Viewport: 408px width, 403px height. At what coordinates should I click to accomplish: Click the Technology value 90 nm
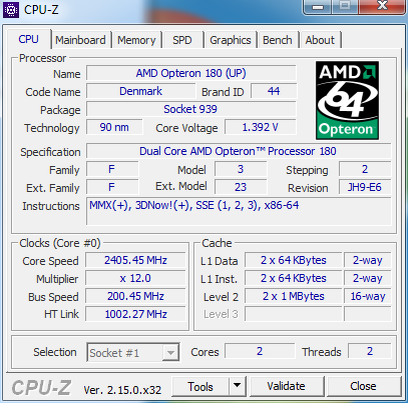point(114,127)
